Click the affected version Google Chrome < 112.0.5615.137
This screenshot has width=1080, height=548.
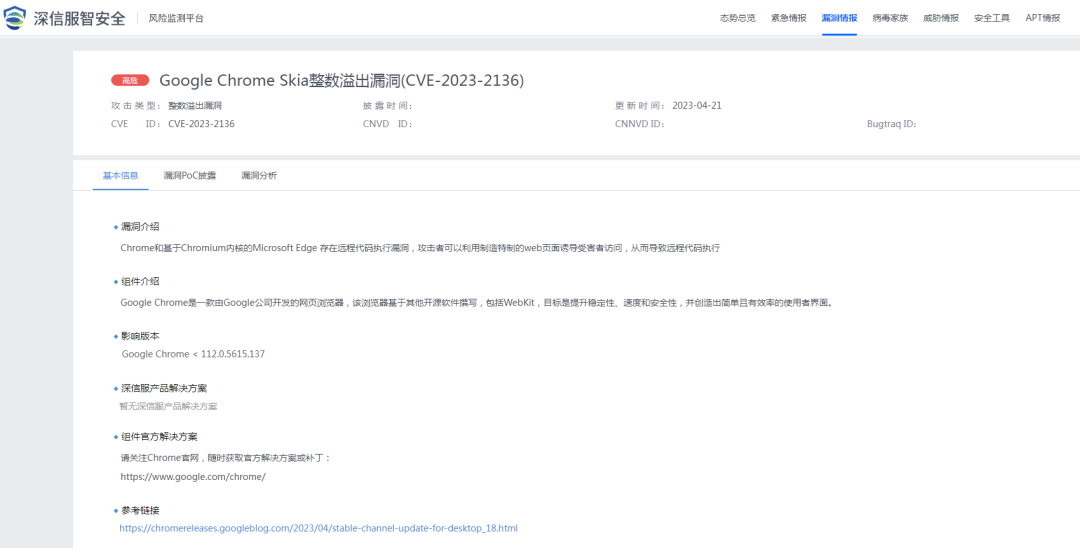pyautogui.click(x=194, y=354)
